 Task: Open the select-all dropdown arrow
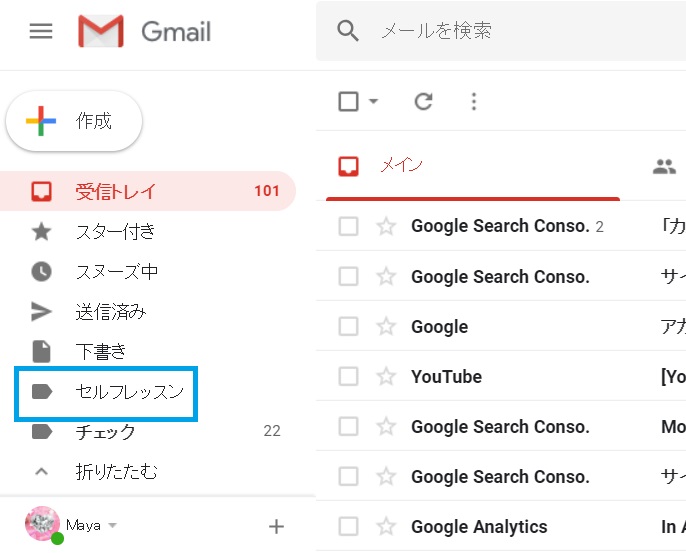click(373, 101)
